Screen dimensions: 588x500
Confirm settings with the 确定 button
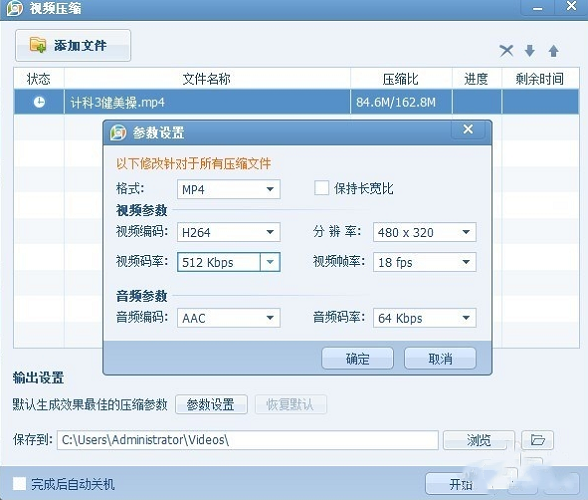point(357,359)
